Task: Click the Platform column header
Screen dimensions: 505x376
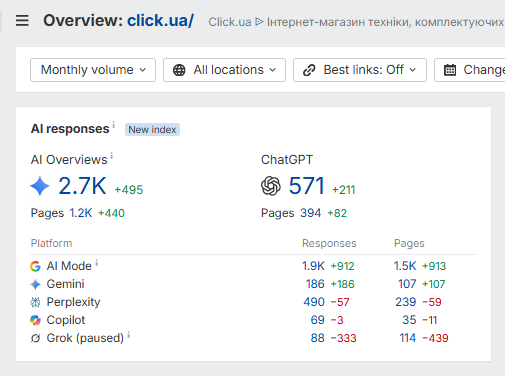Action: coord(51,243)
